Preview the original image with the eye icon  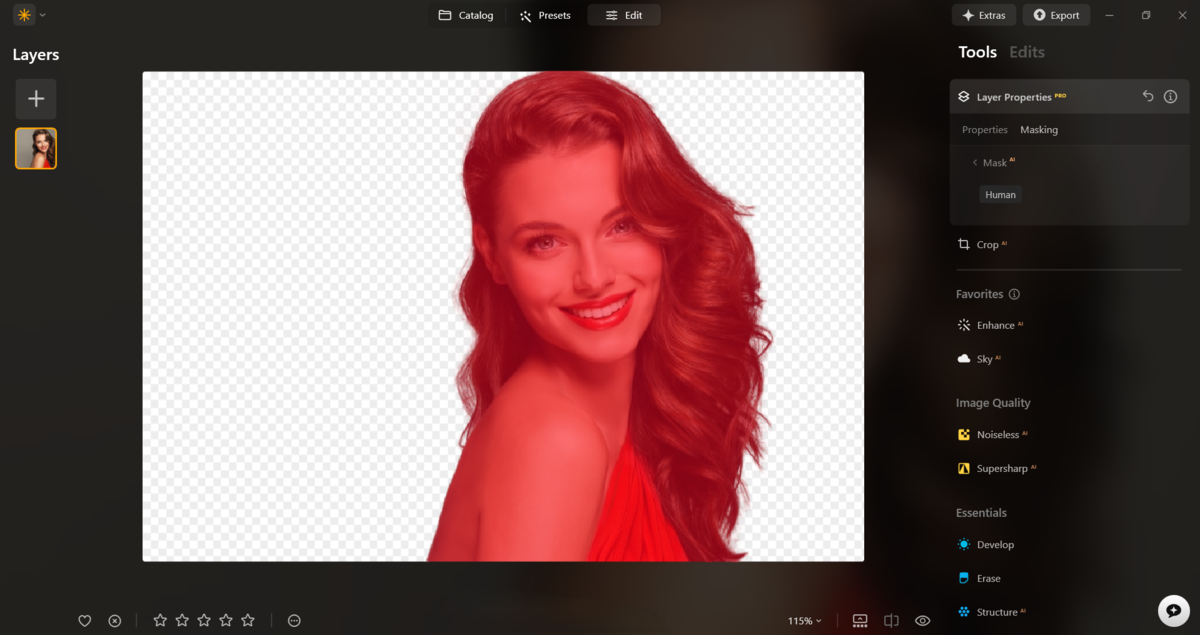(x=922, y=620)
